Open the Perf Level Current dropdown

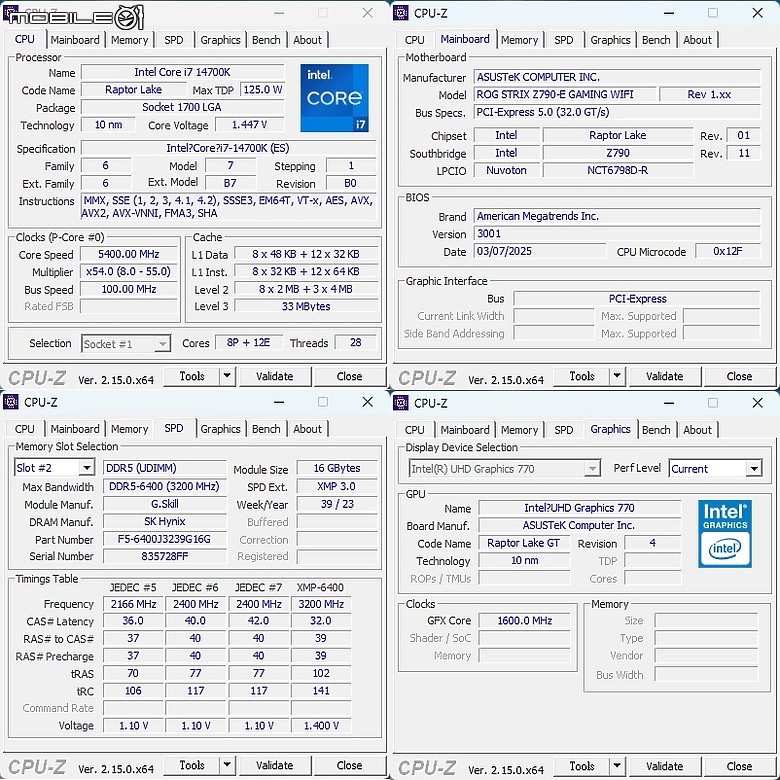pos(754,469)
